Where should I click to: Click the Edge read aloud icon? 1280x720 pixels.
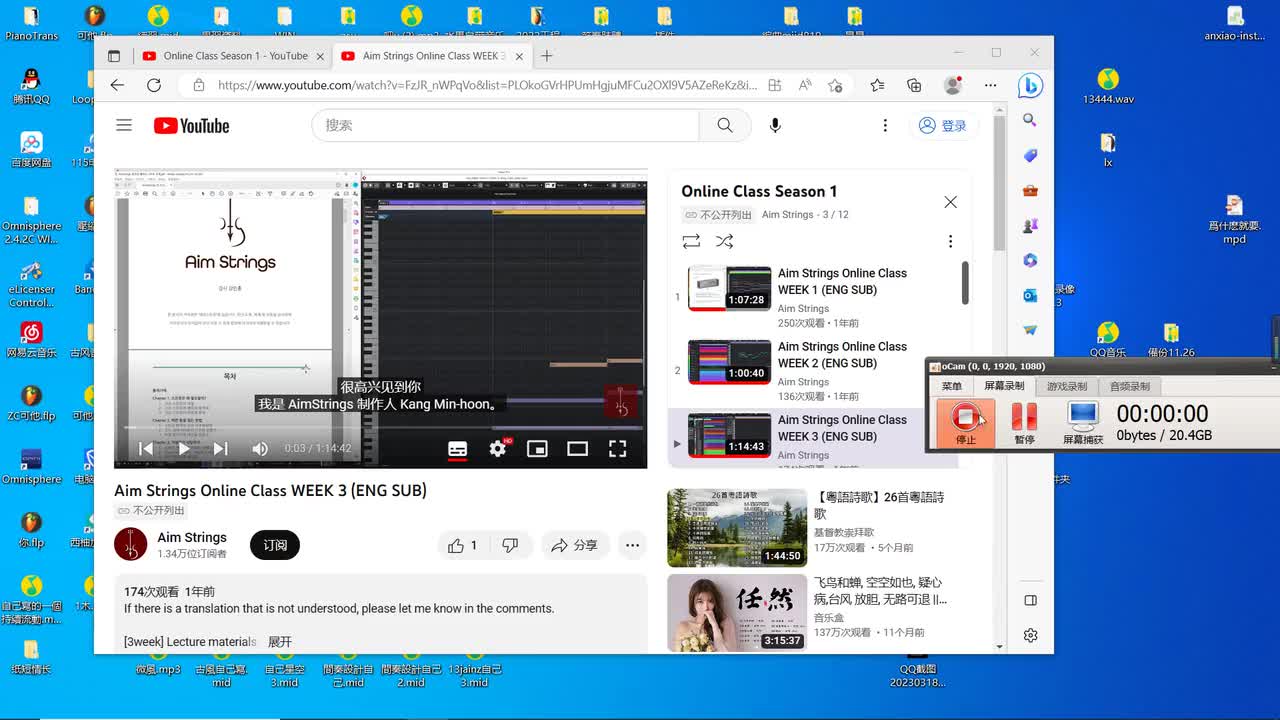point(805,85)
